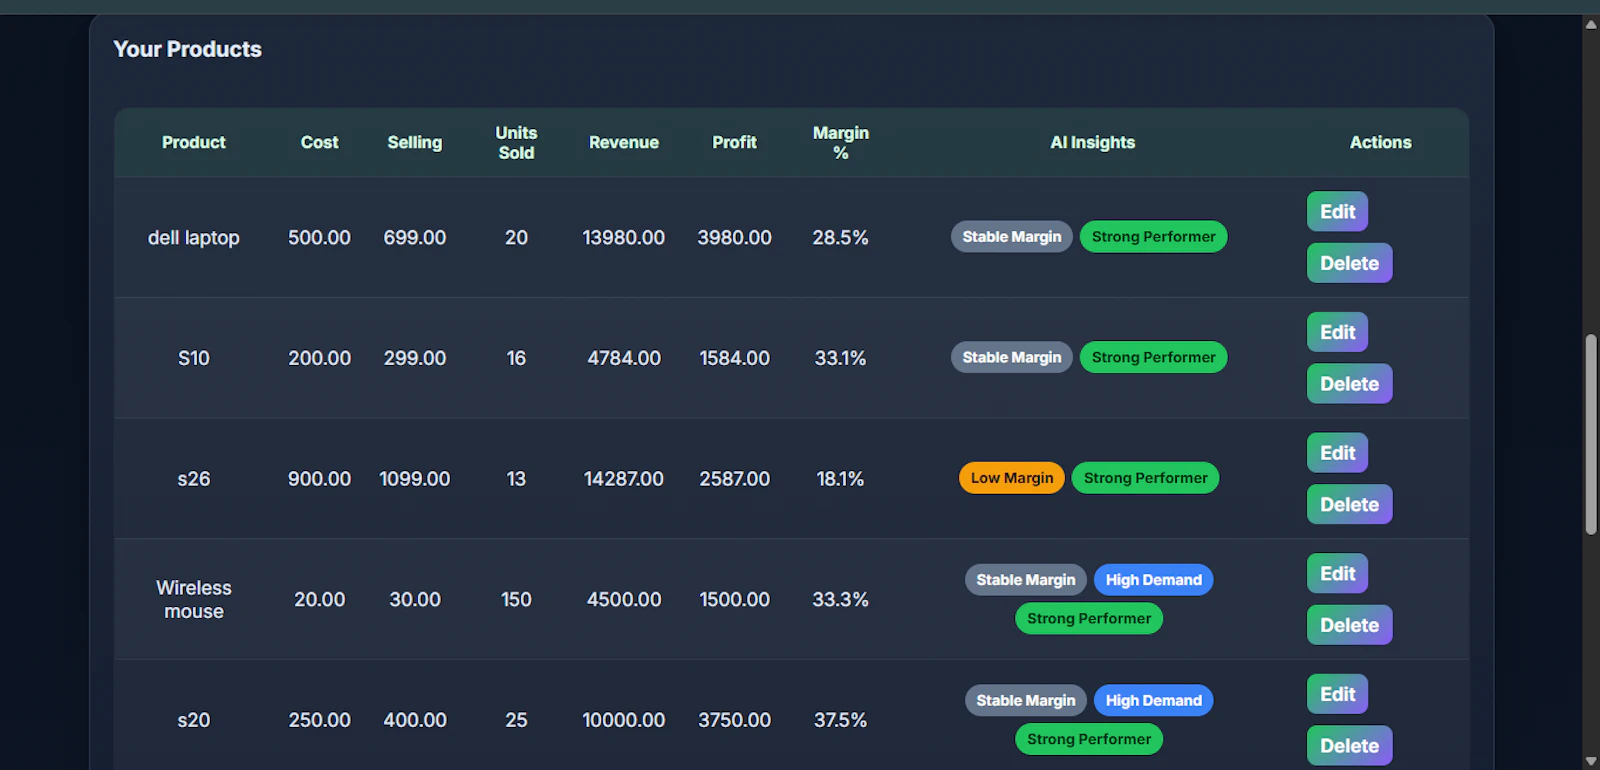Select the s26 product name
The image size is (1600, 770).
tap(194, 479)
